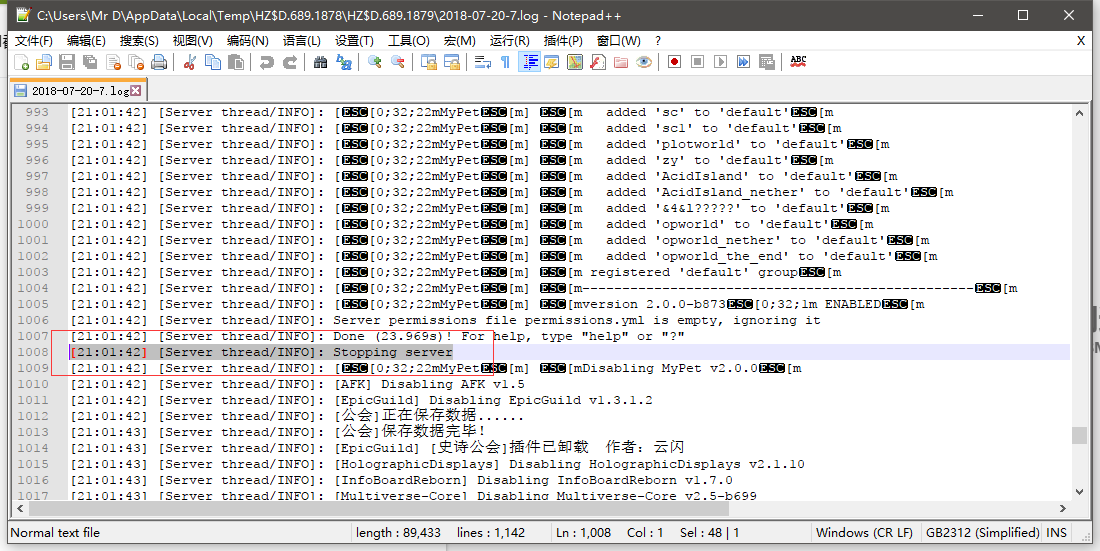Close the 2018-07-20-7.log tab with its X
Viewport: 1100px width, 551px height.
pos(137,90)
